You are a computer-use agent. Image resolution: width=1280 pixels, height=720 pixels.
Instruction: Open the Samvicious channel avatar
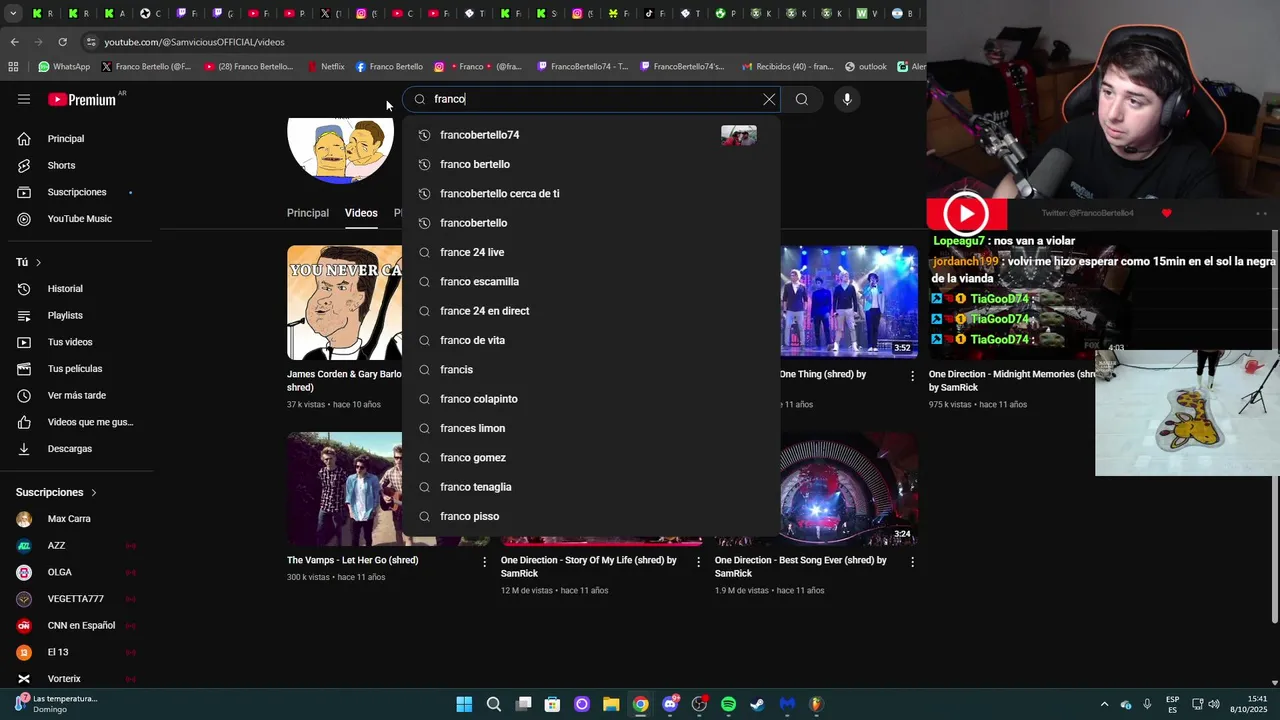(341, 151)
